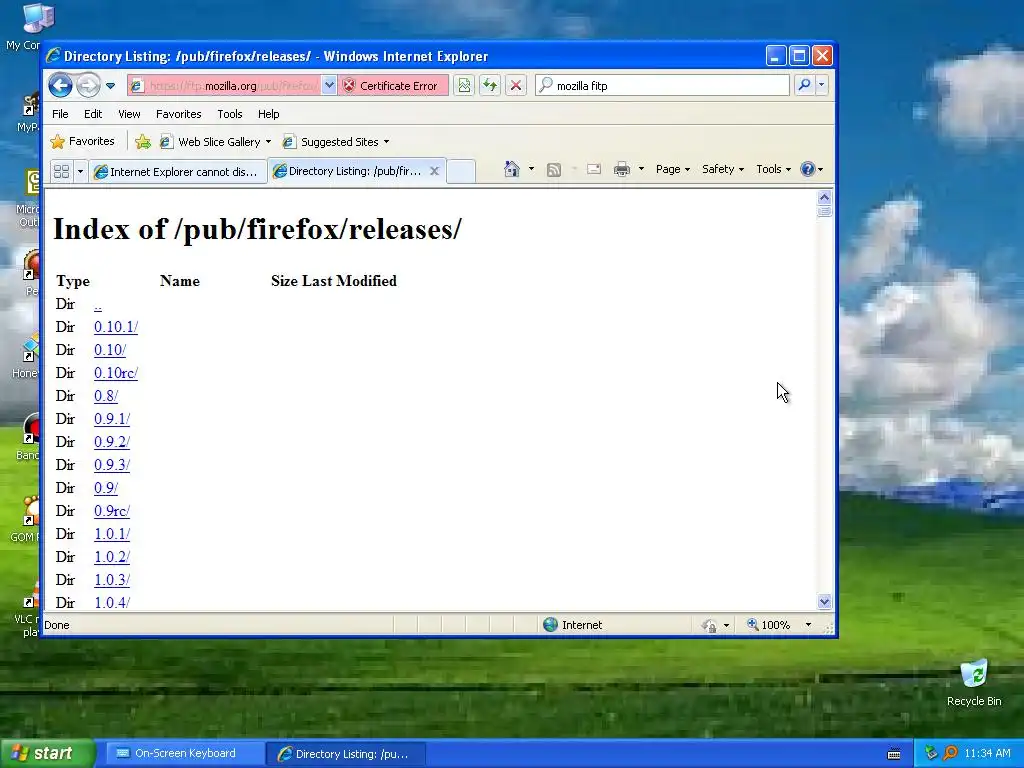Click the scrollbar down arrow

click(x=824, y=601)
